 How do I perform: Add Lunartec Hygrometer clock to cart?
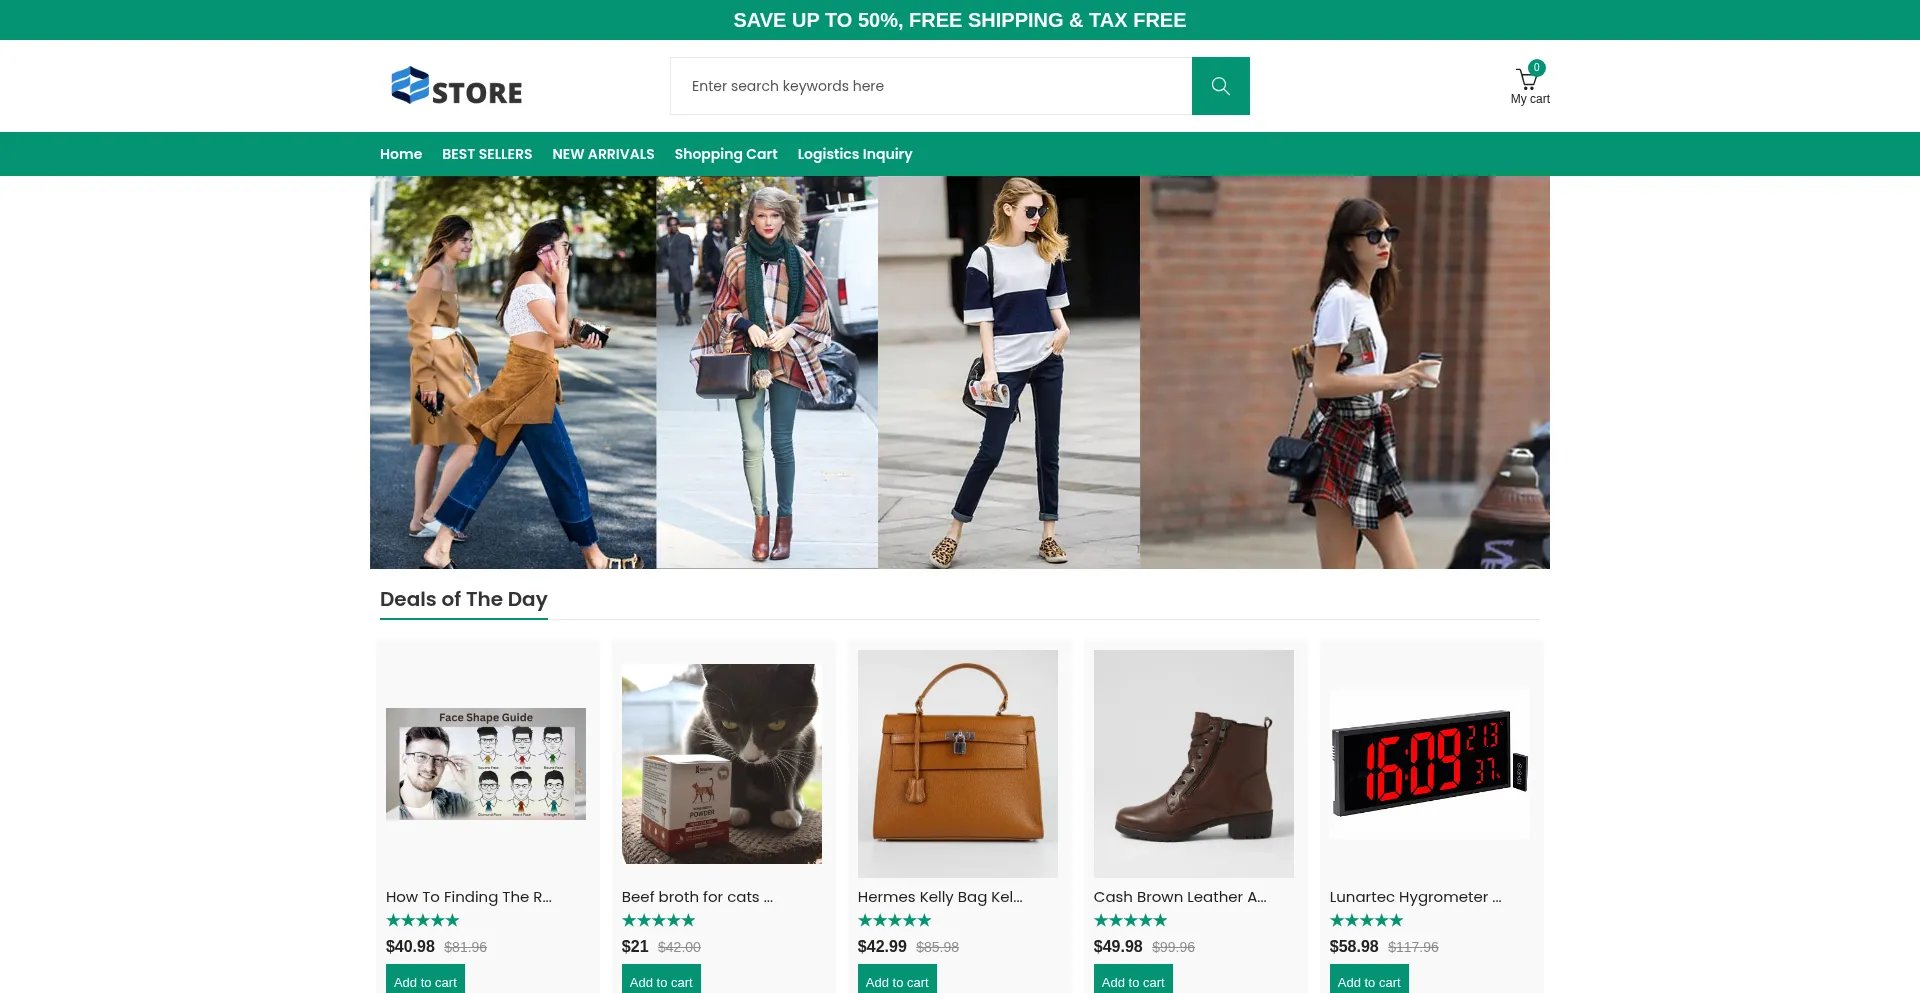[x=1368, y=981]
